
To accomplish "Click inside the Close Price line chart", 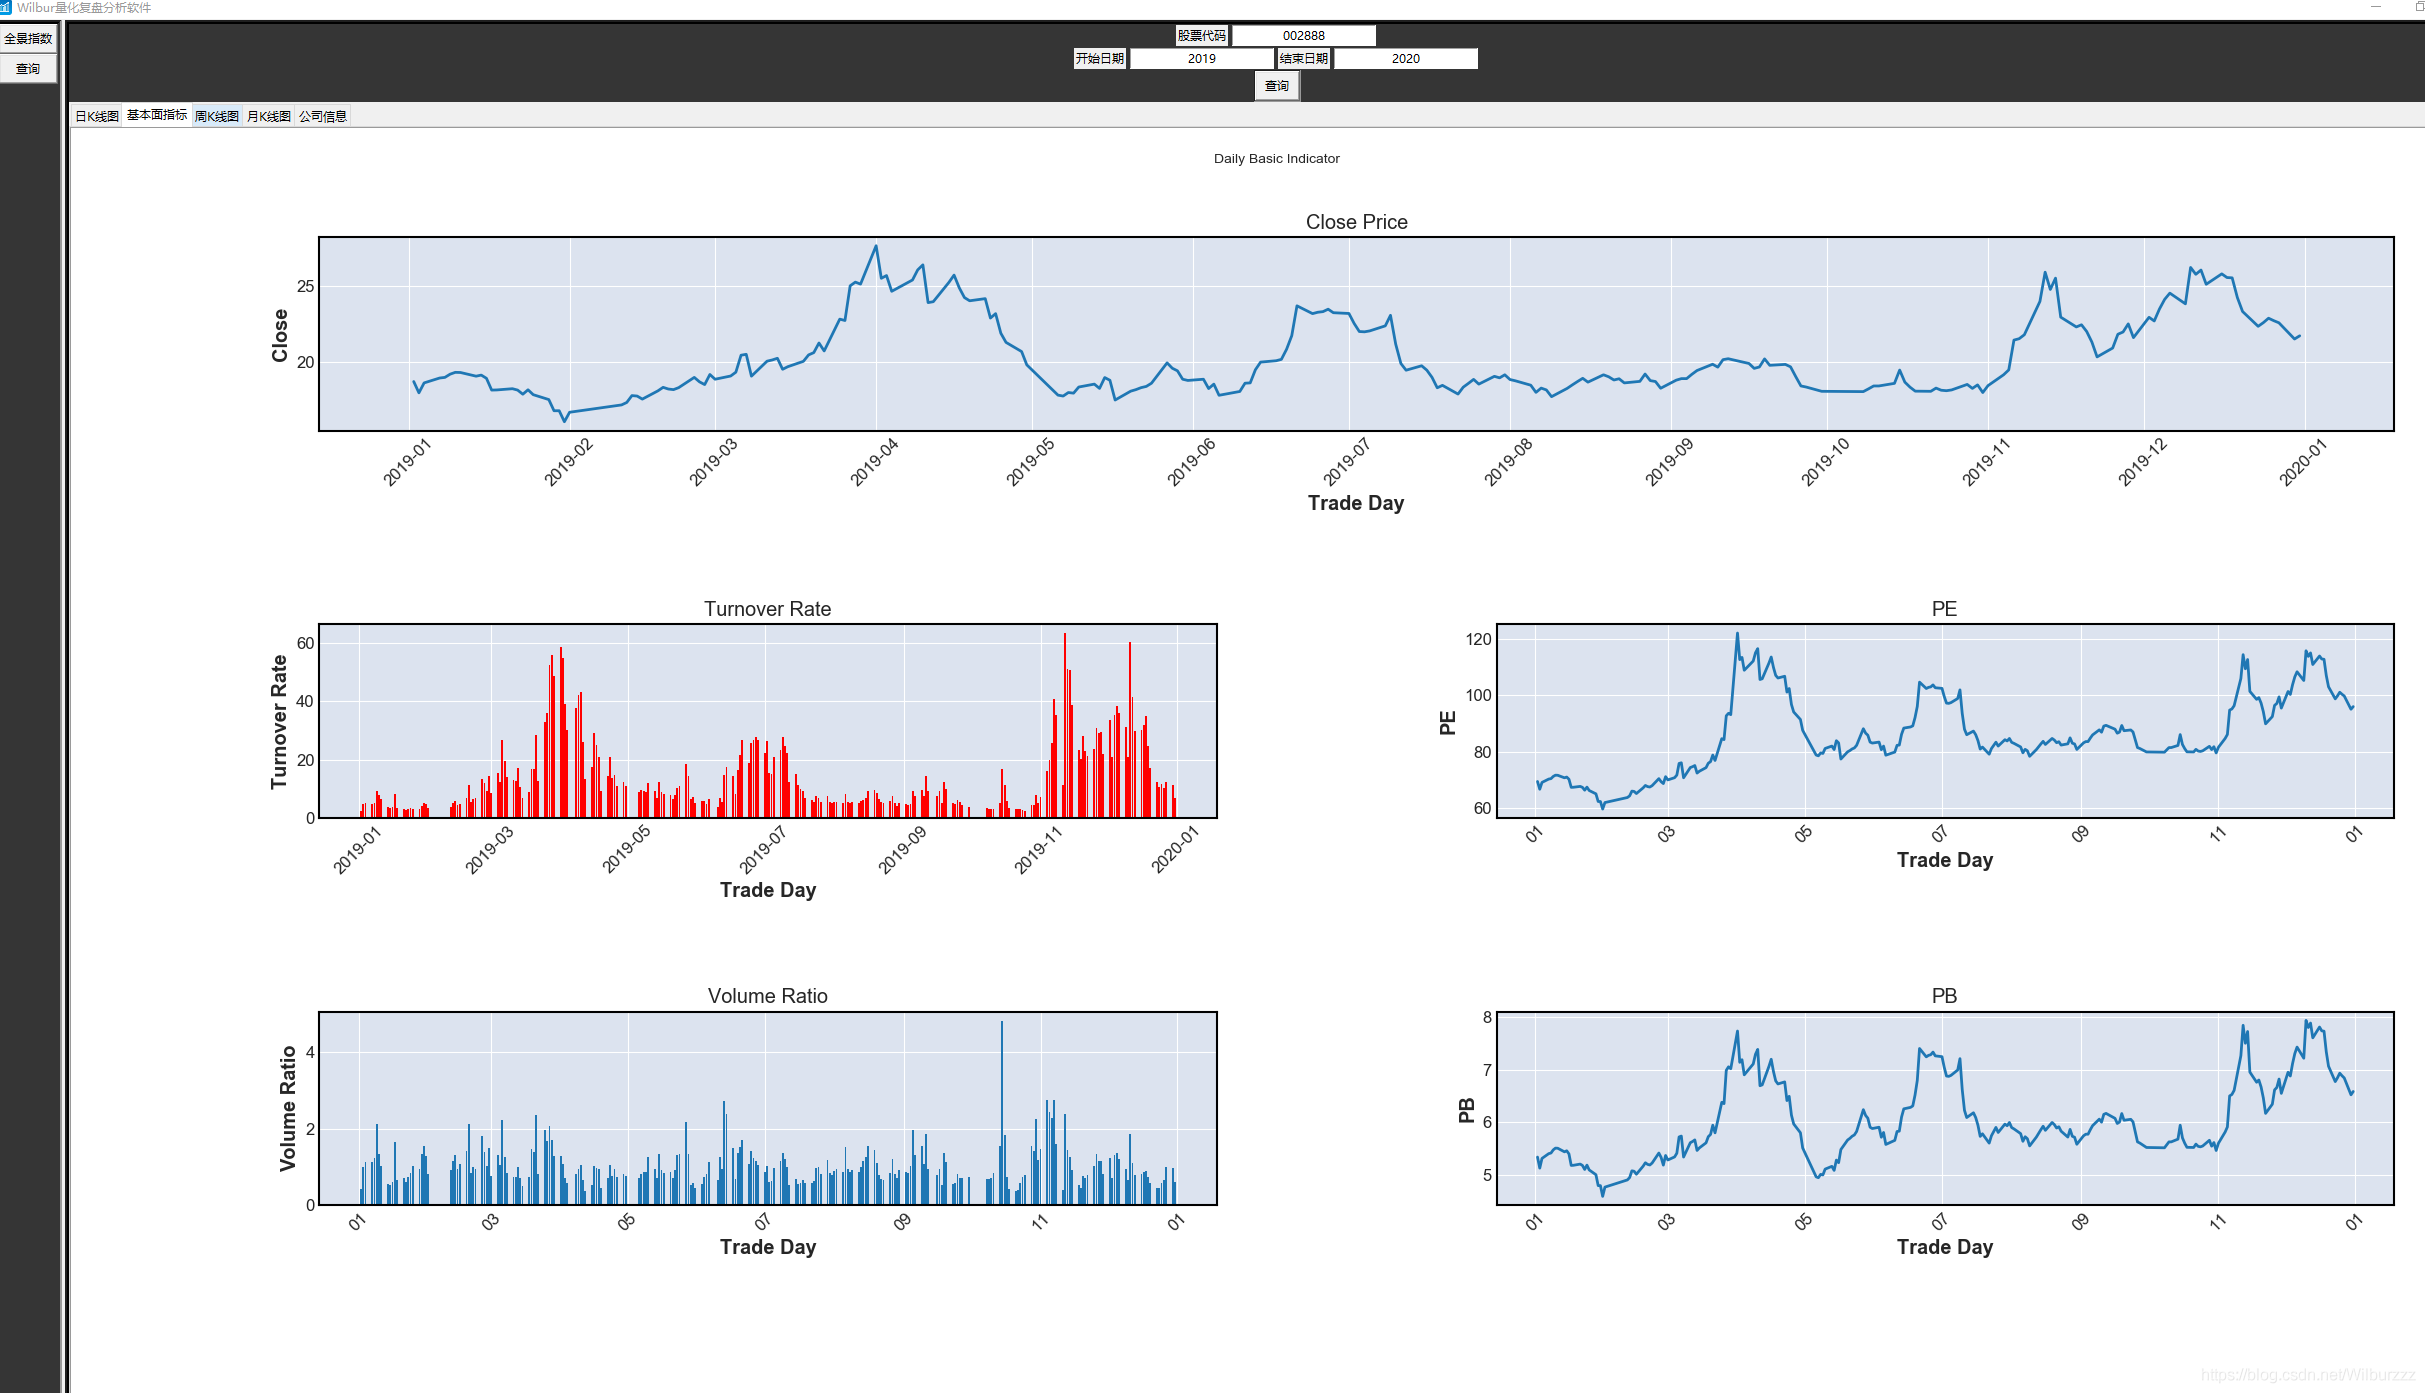I will [x=1355, y=333].
